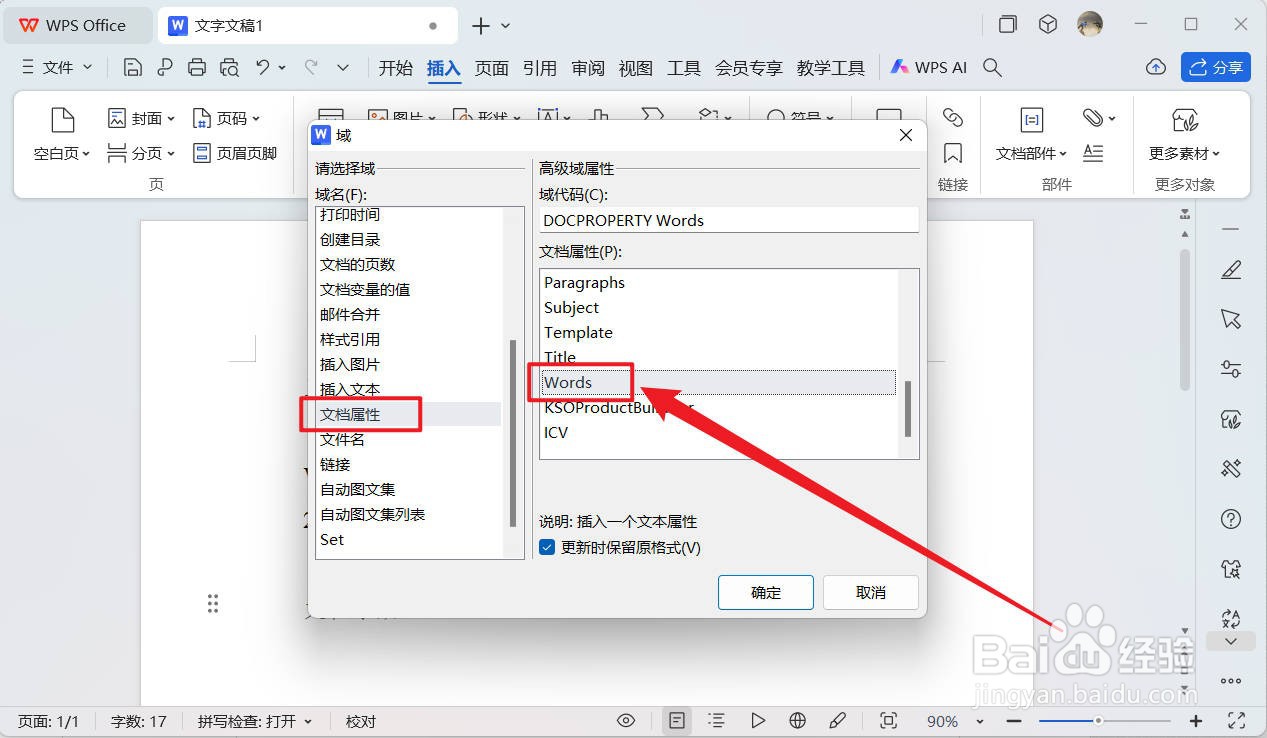The image size is (1267, 738).
Task: Open the help question mark icon on sidebar
Action: click(x=1231, y=518)
